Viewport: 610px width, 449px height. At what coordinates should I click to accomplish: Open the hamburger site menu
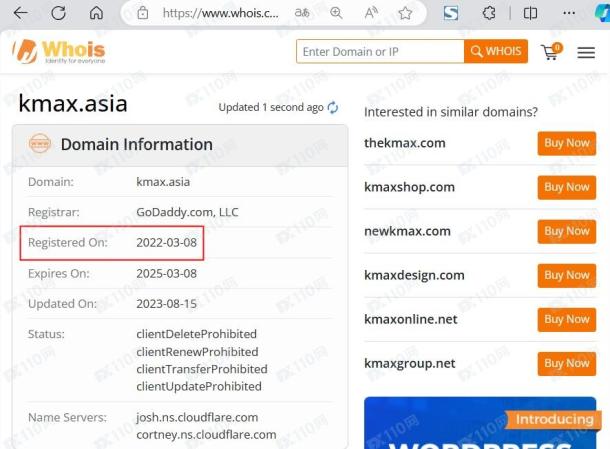(586, 52)
